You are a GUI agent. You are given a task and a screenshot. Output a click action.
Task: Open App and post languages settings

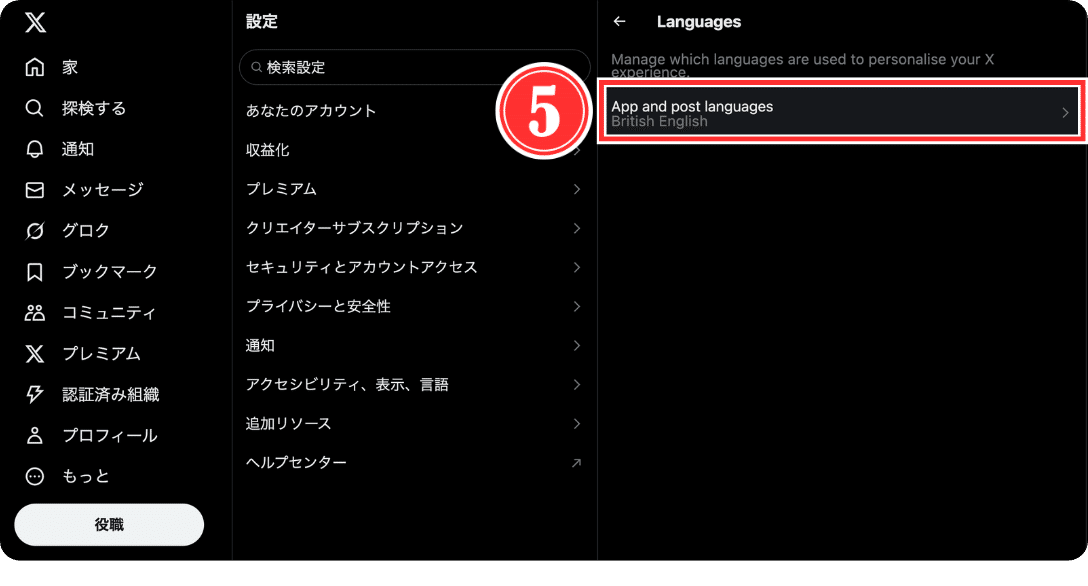[x=840, y=111]
